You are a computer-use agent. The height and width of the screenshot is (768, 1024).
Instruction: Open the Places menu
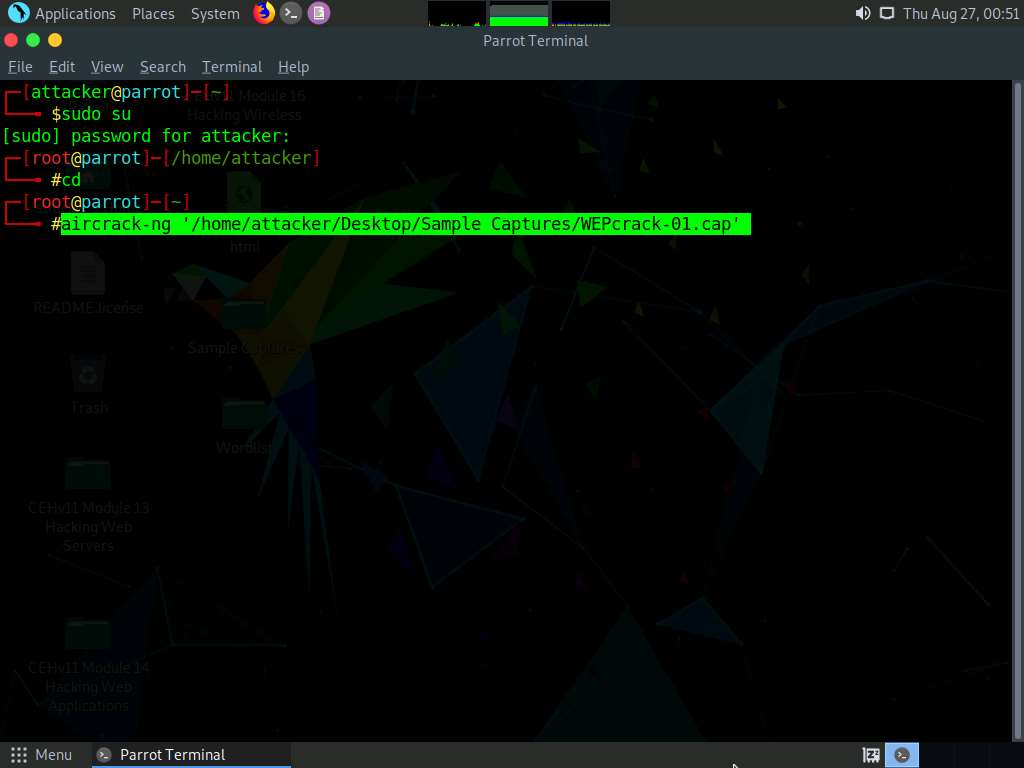(x=152, y=13)
